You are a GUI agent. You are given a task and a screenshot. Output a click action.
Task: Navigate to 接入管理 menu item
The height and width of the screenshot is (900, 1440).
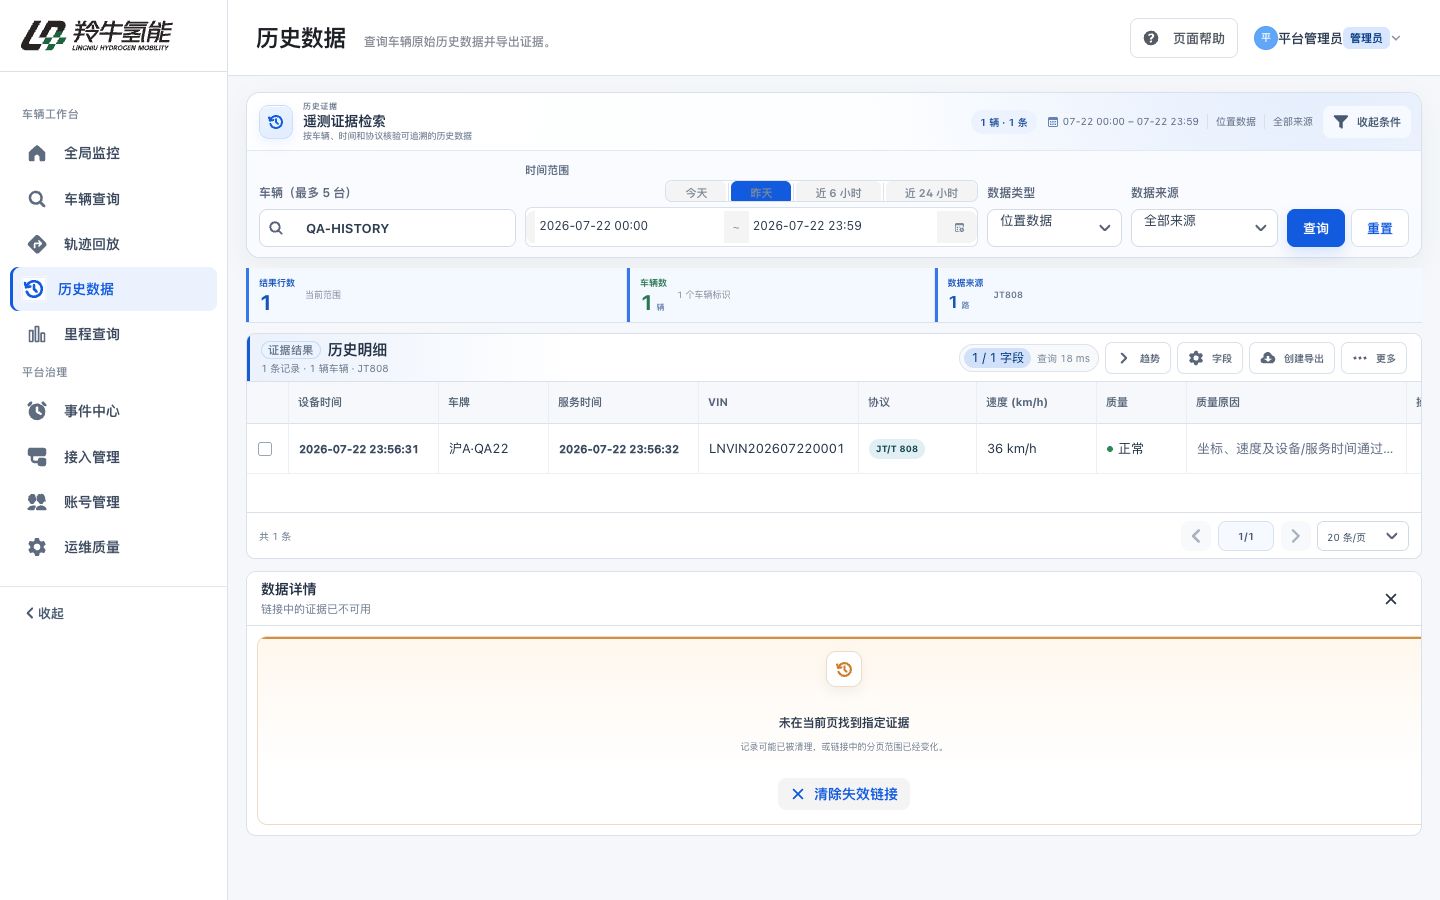coord(113,457)
